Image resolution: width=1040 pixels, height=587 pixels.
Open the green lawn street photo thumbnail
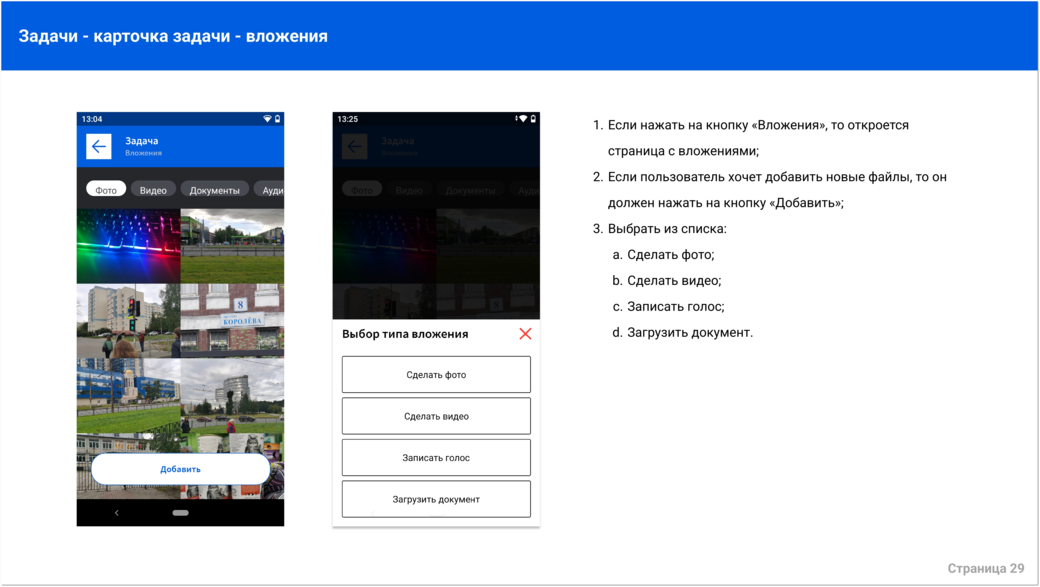coord(232,246)
